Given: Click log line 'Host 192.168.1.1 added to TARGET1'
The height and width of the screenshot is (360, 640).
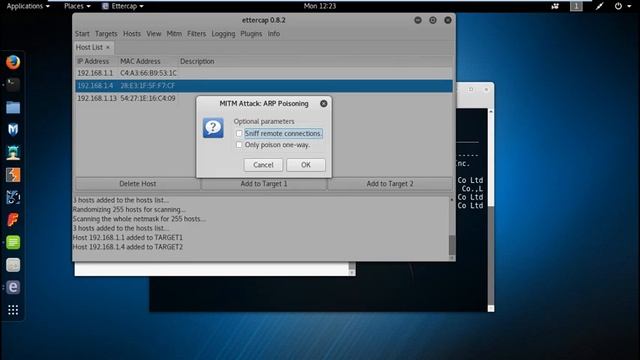Looking at the screenshot, I should pos(128,238).
